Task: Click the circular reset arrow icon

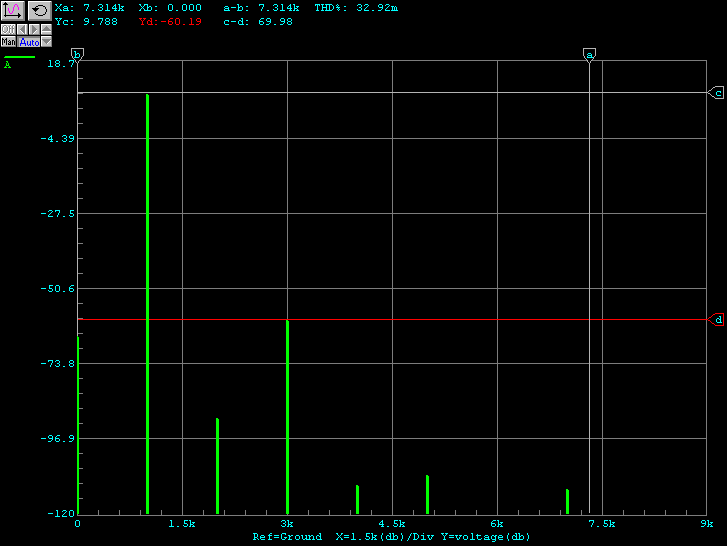Action: [39, 10]
